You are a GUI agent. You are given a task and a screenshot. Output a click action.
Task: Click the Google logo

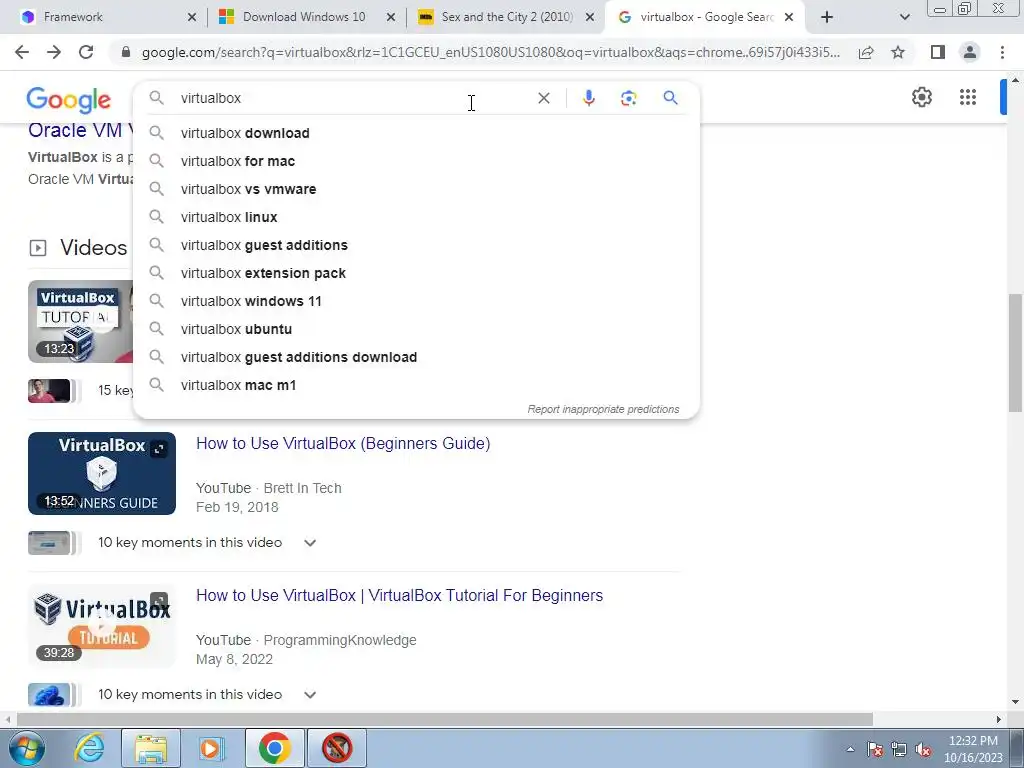69,100
